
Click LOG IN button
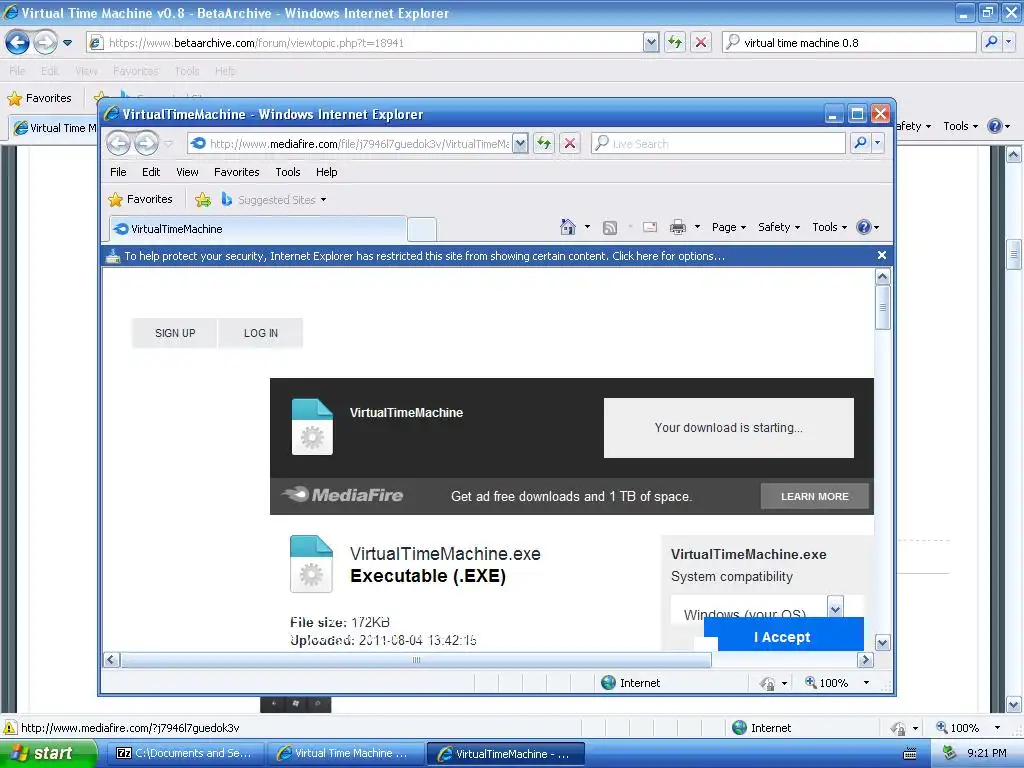[261, 333]
